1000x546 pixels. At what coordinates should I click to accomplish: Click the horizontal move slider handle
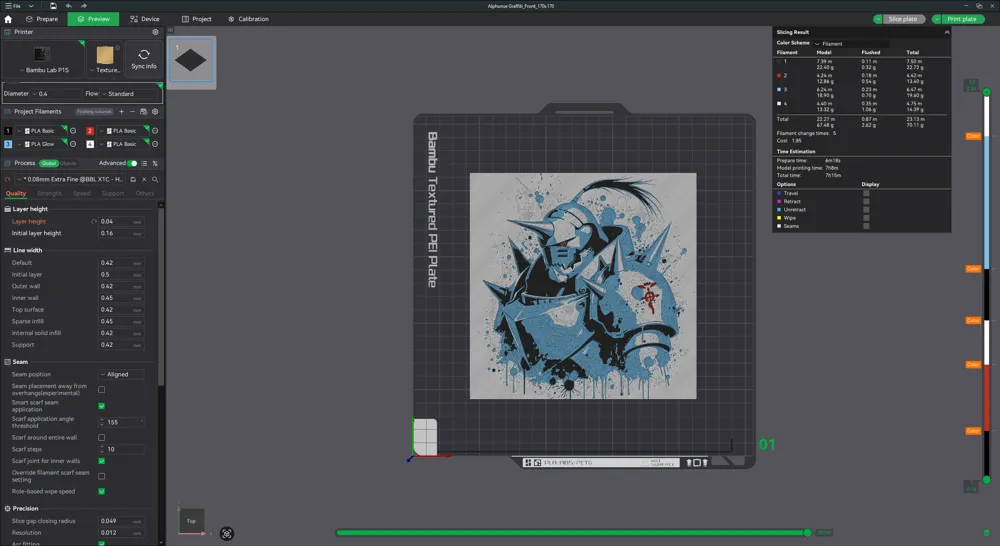(x=807, y=533)
